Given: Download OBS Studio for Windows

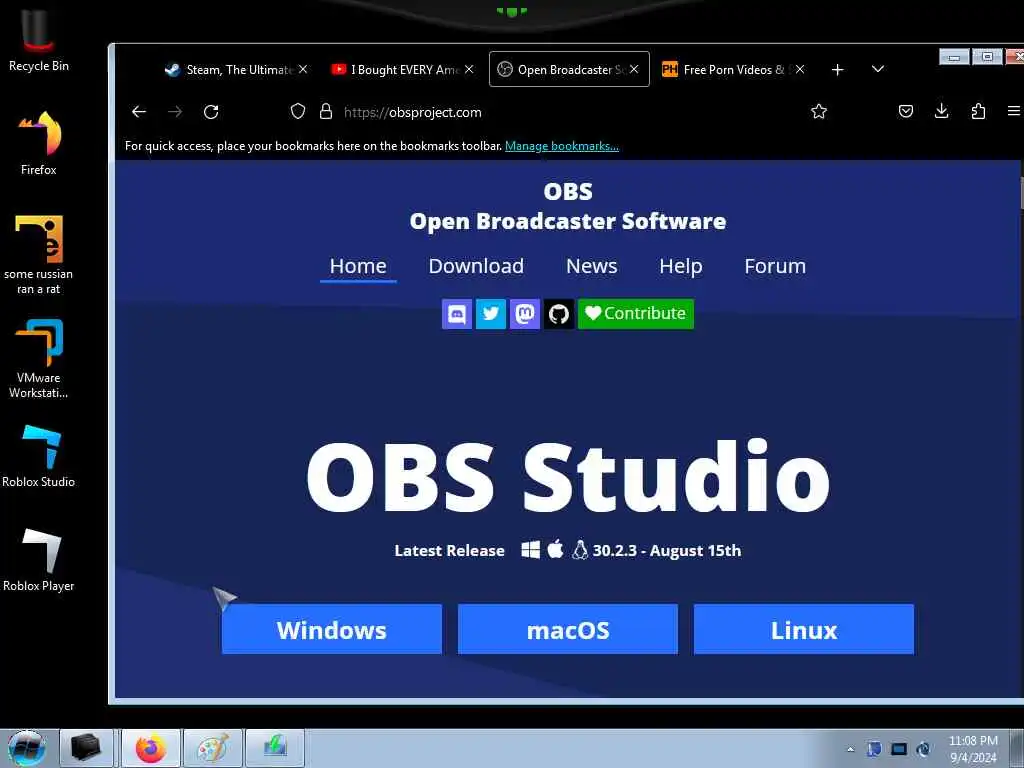Looking at the screenshot, I should [332, 629].
